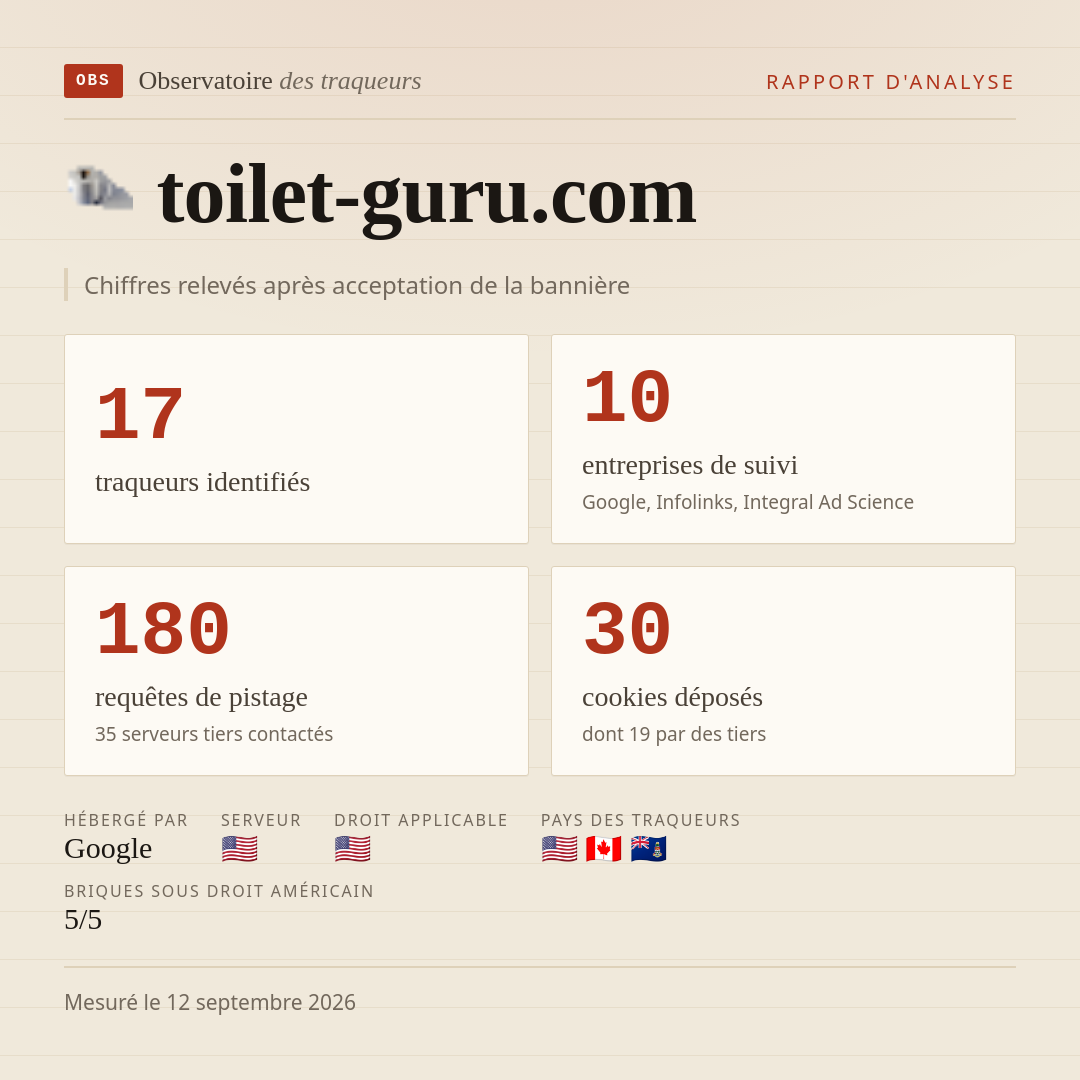Click the US flag under Pays des traqueurs

559,849
